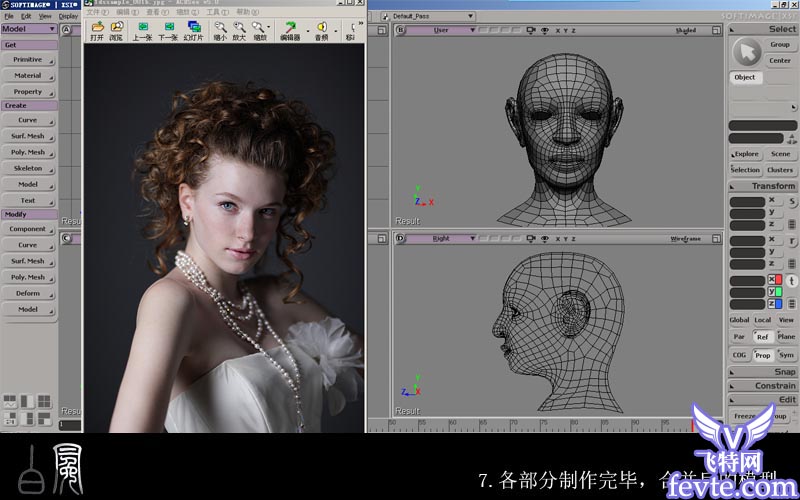The width and height of the screenshot is (800, 500).
Task: Maximize the Right viewport via corner icon
Action: click(716, 239)
